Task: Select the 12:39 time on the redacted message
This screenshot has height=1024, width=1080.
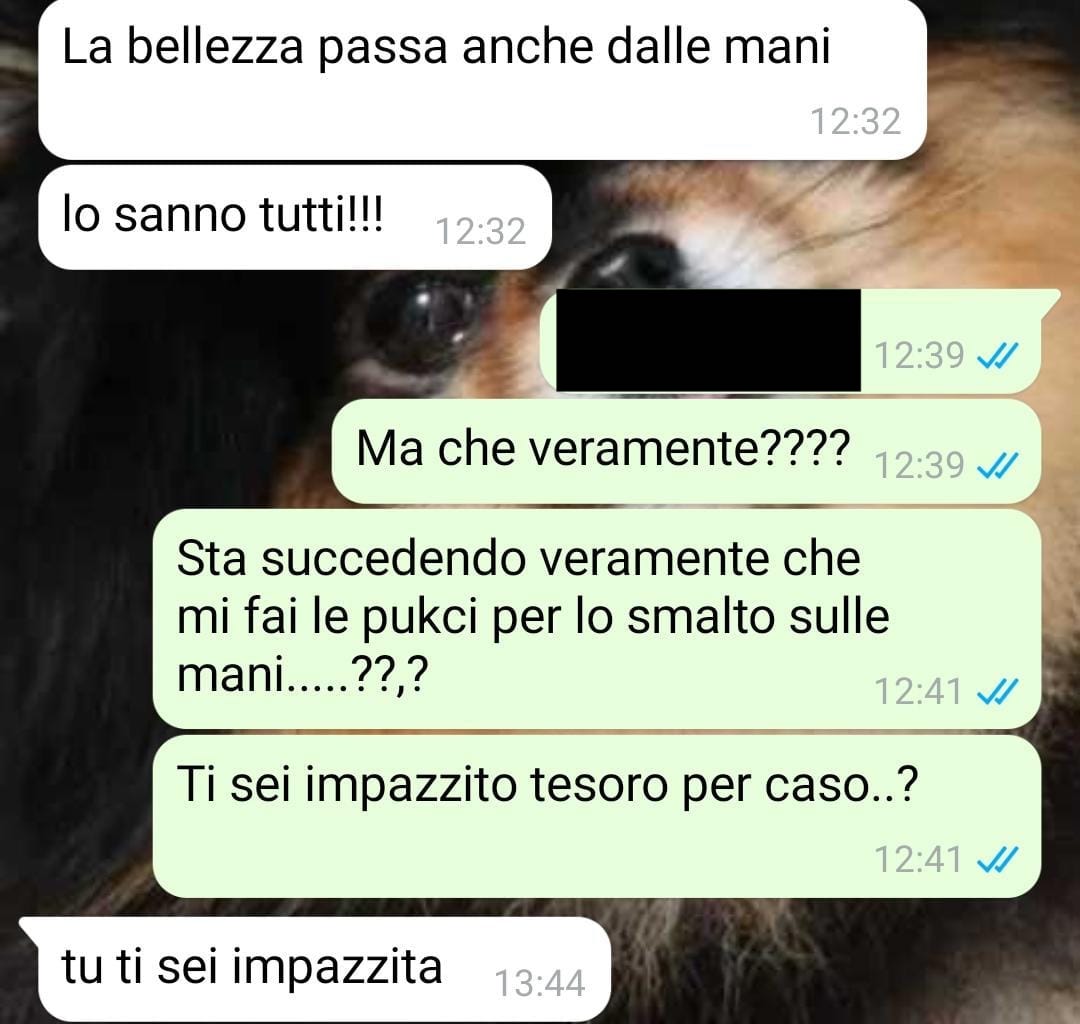Action: 919,356
